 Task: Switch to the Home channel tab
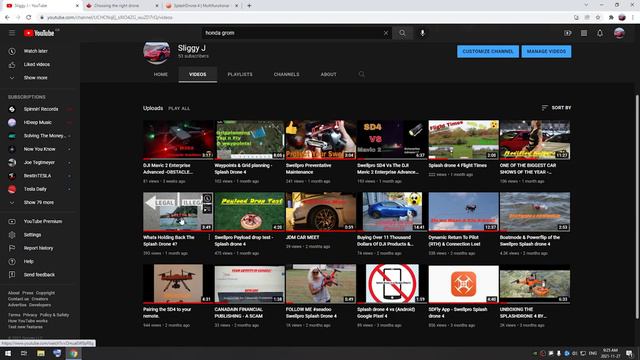click(x=161, y=74)
